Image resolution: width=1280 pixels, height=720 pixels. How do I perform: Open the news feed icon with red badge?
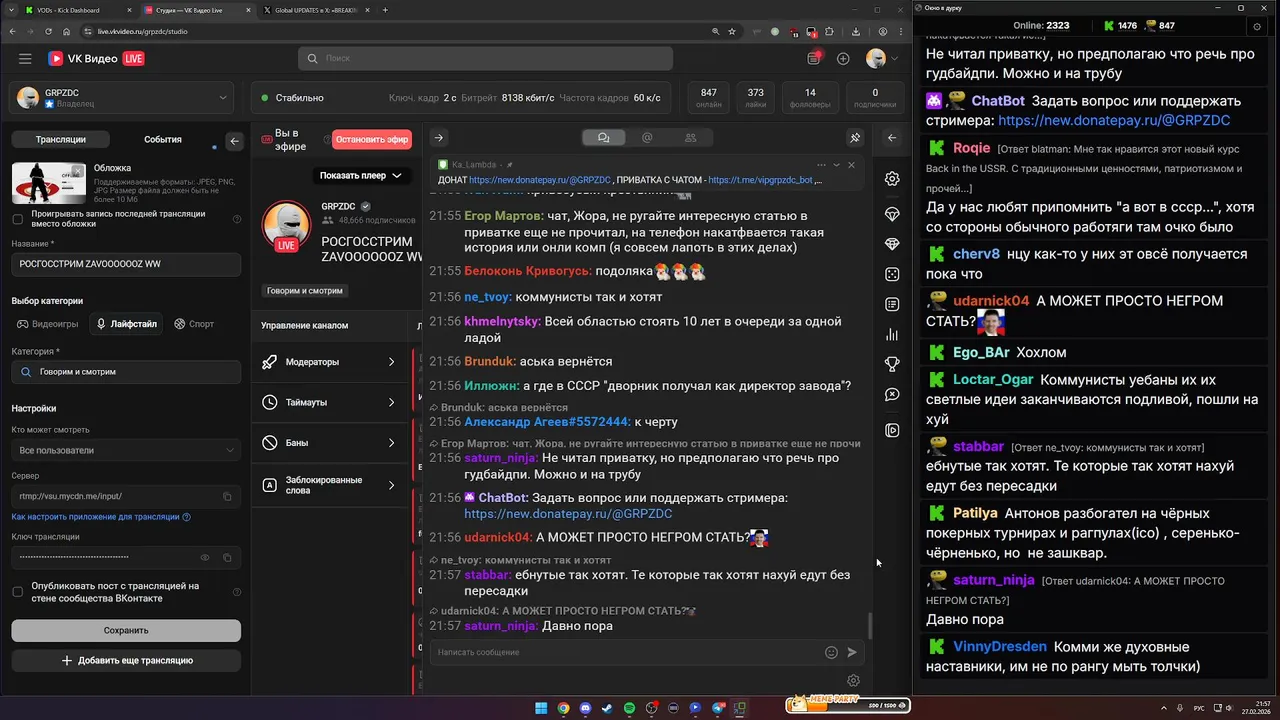coord(814,59)
